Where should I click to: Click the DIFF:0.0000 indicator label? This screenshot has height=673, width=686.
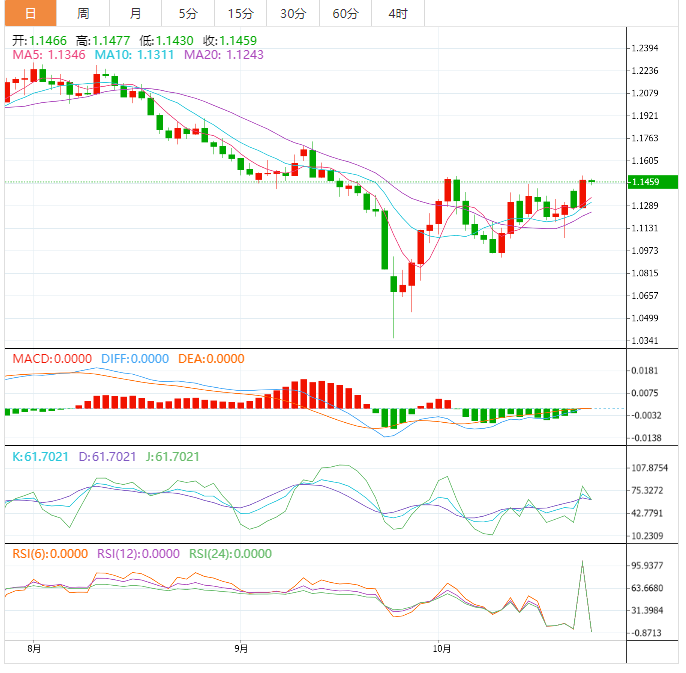(x=135, y=359)
